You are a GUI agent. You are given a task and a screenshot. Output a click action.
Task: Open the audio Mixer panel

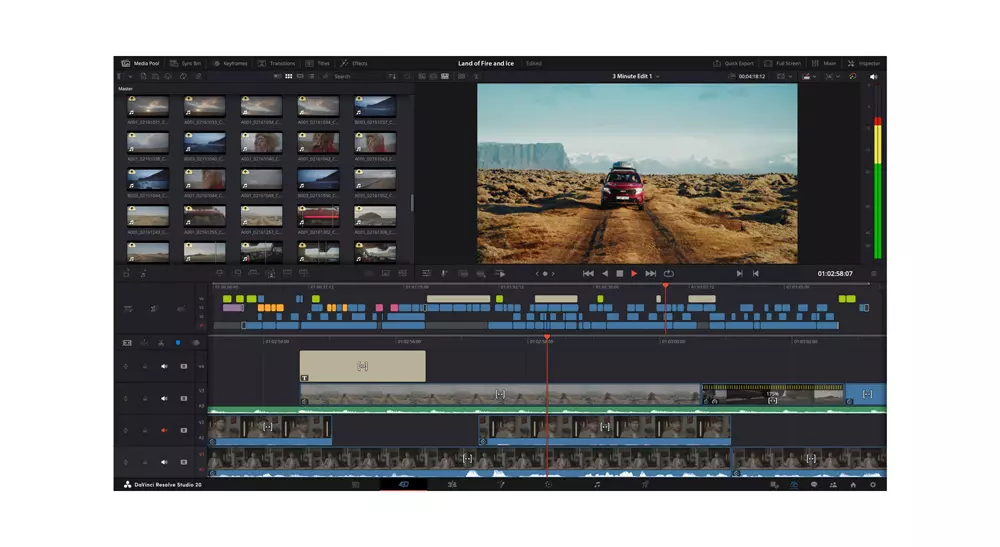point(824,63)
